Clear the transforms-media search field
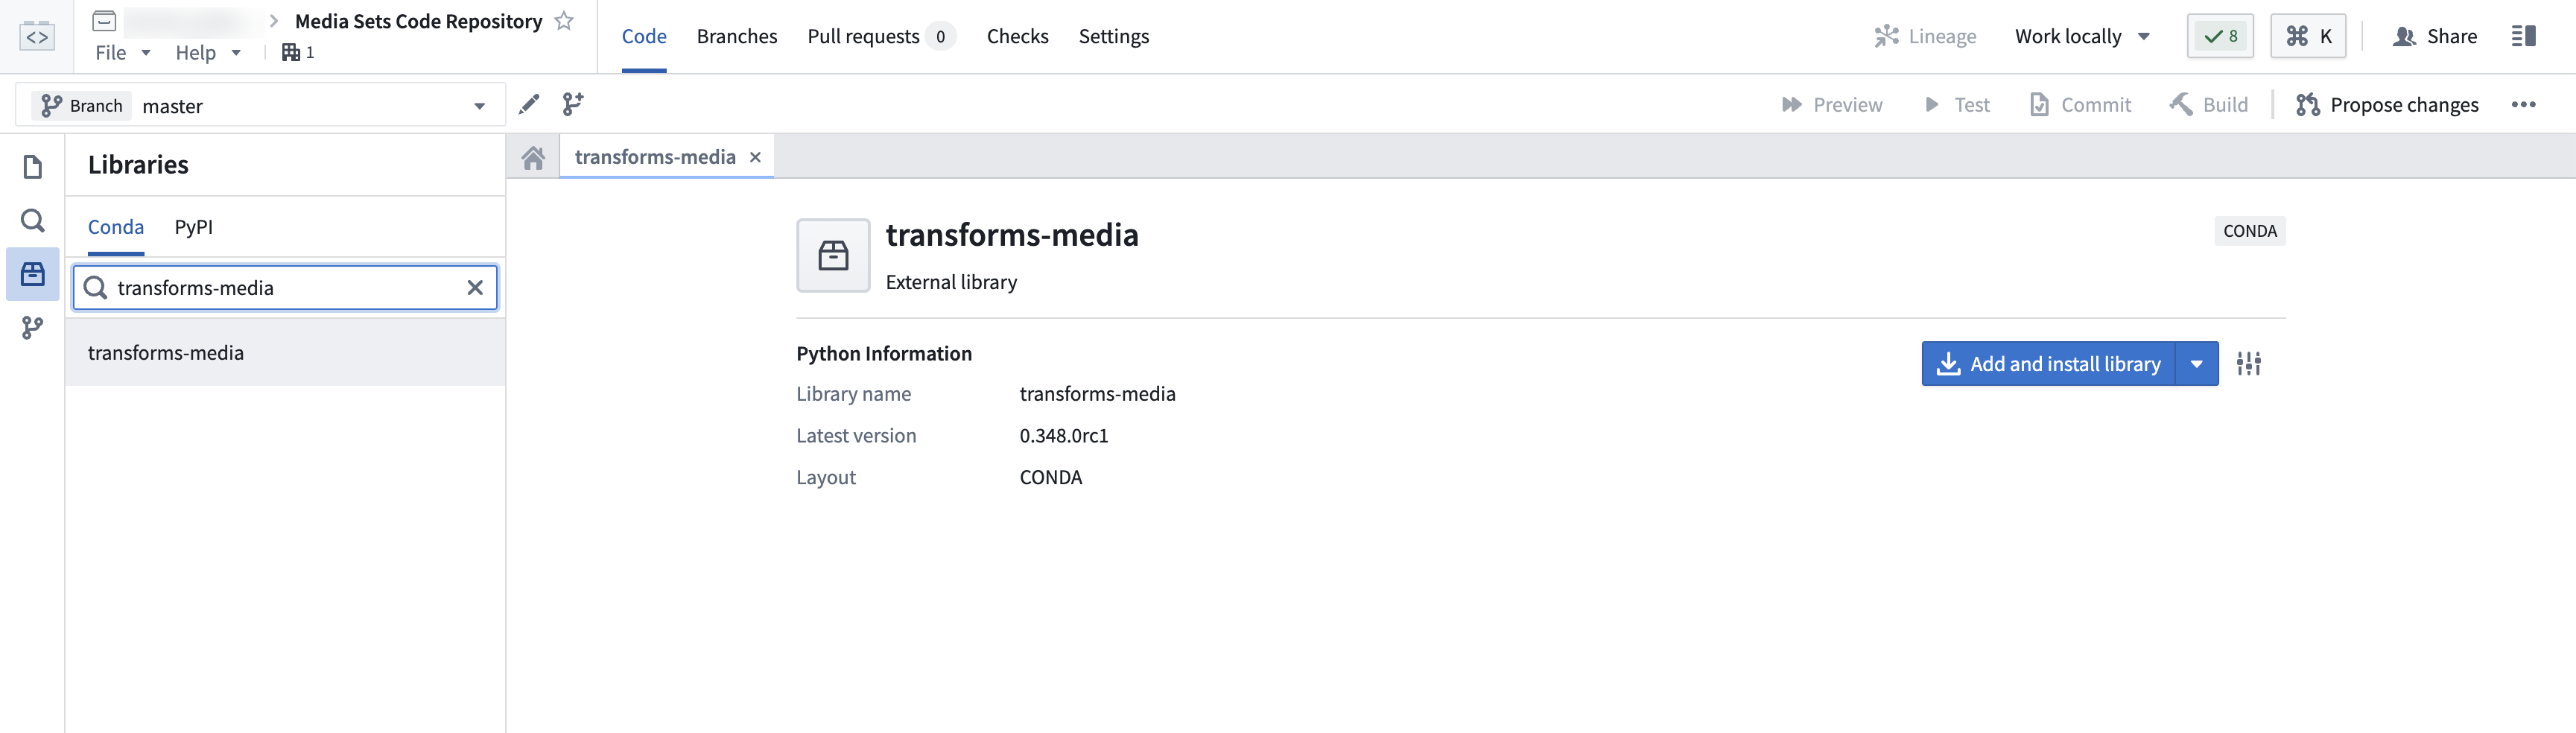The width and height of the screenshot is (2576, 733). 475,288
